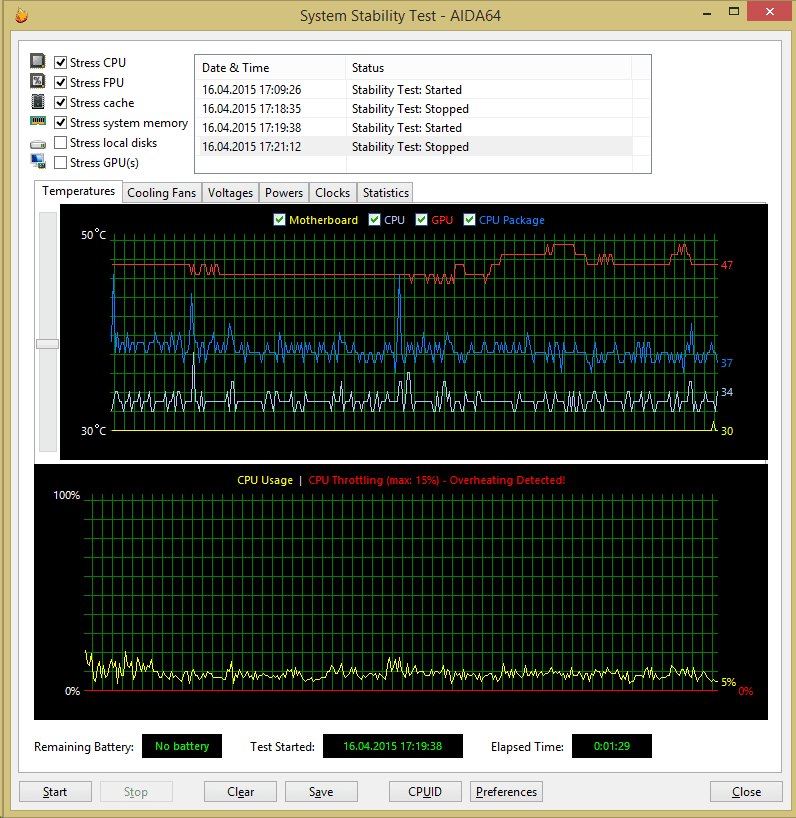796x818 pixels.
Task: Click the Date & Time column header
Action: (270, 68)
